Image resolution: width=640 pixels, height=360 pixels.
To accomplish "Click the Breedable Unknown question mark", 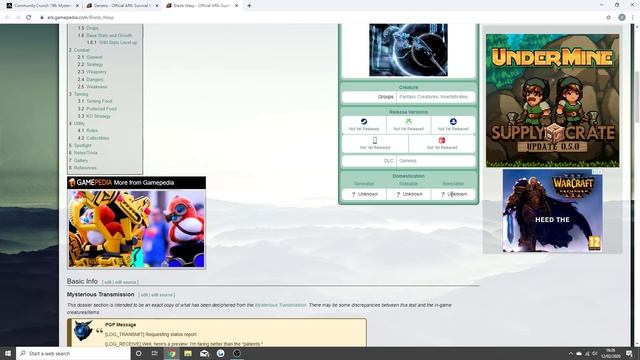I will click(443, 195).
